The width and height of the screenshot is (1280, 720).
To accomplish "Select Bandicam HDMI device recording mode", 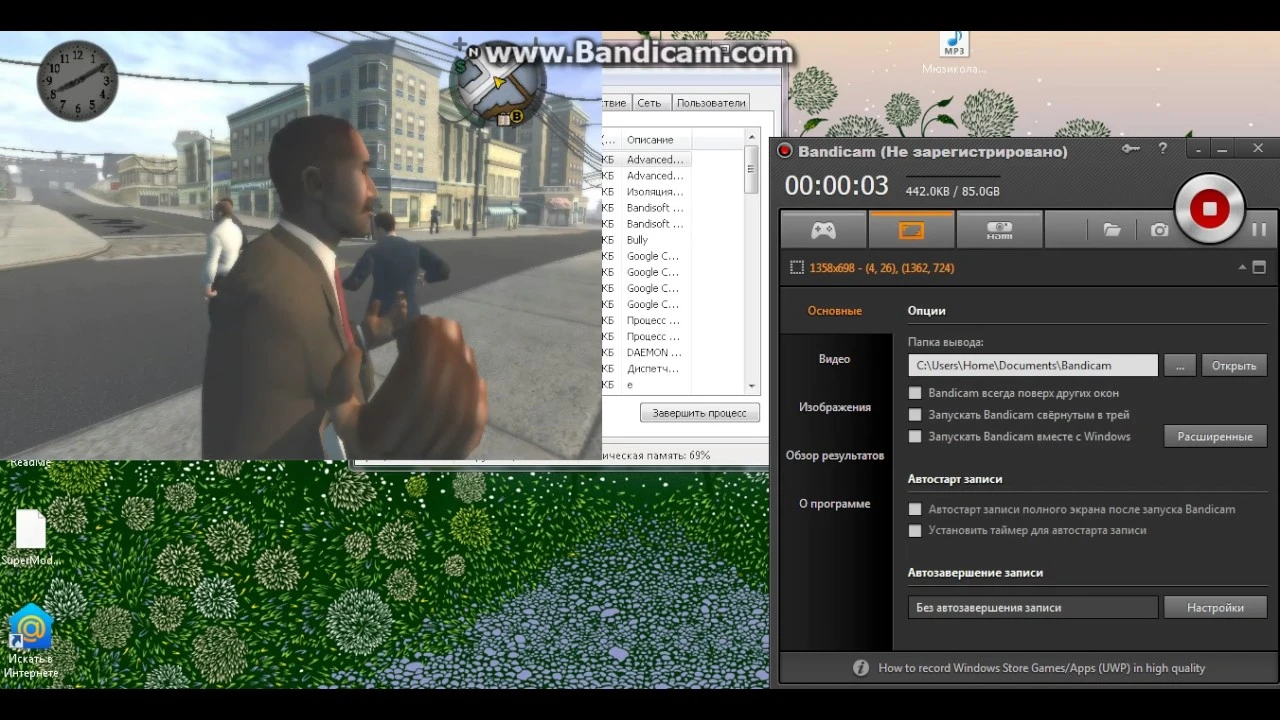I will 999,230.
